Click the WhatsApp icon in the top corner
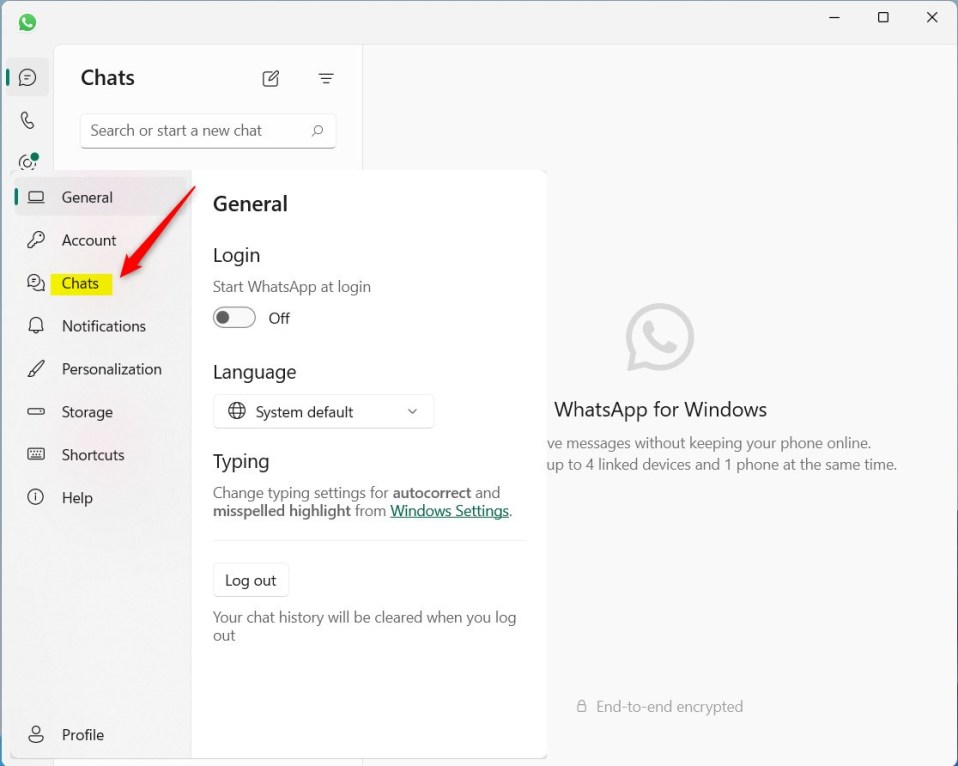958x766 pixels. pyautogui.click(x=25, y=21)
